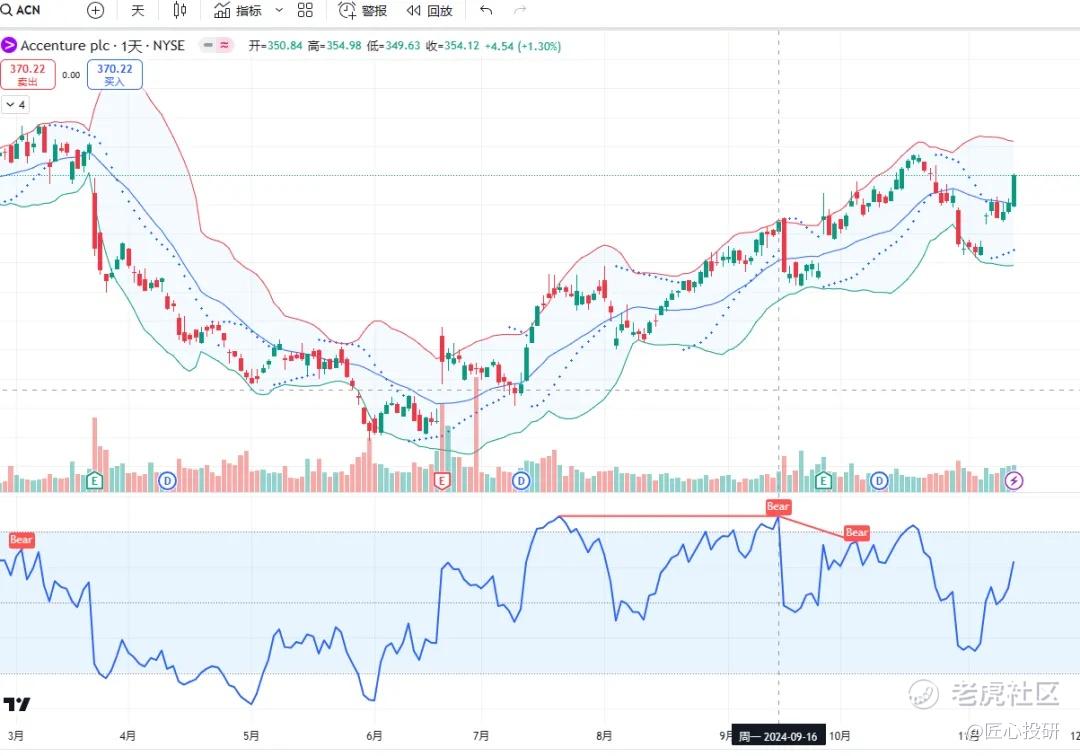This screenshot has height=756, width=1080.
Task: Redo the chart action
Action: pos(521,10)
